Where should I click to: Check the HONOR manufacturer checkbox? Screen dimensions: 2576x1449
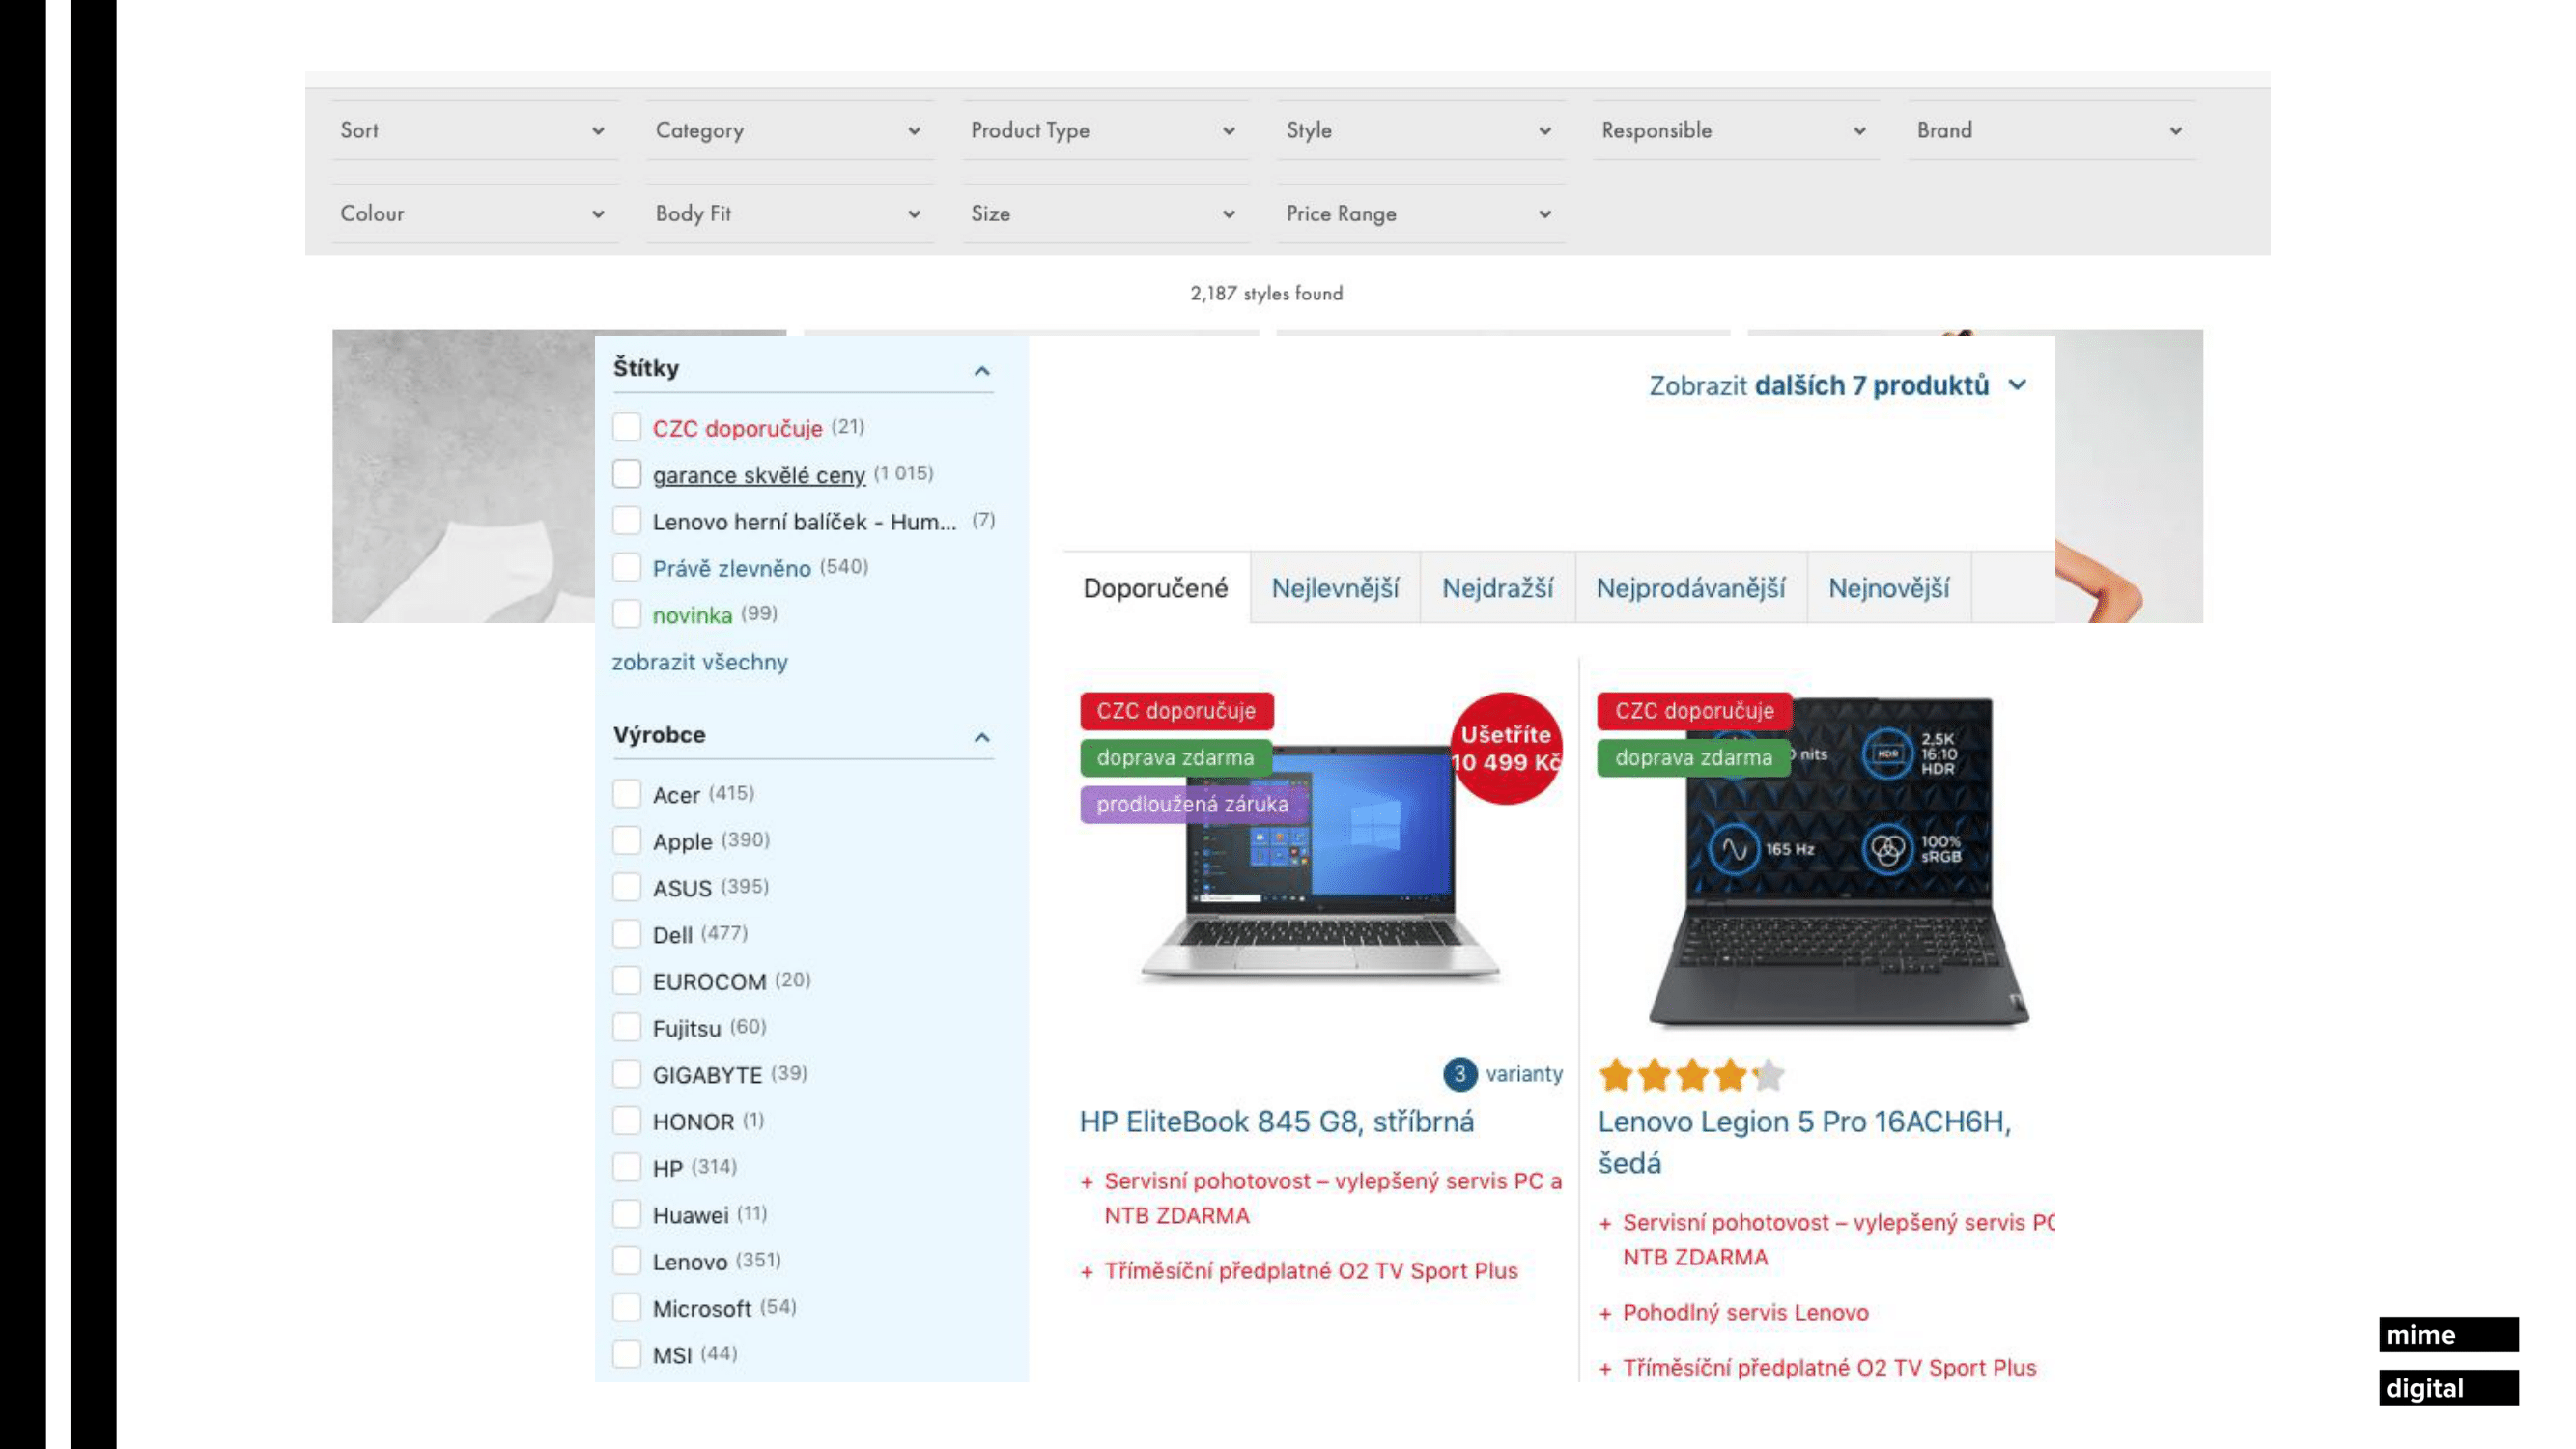627,1121
